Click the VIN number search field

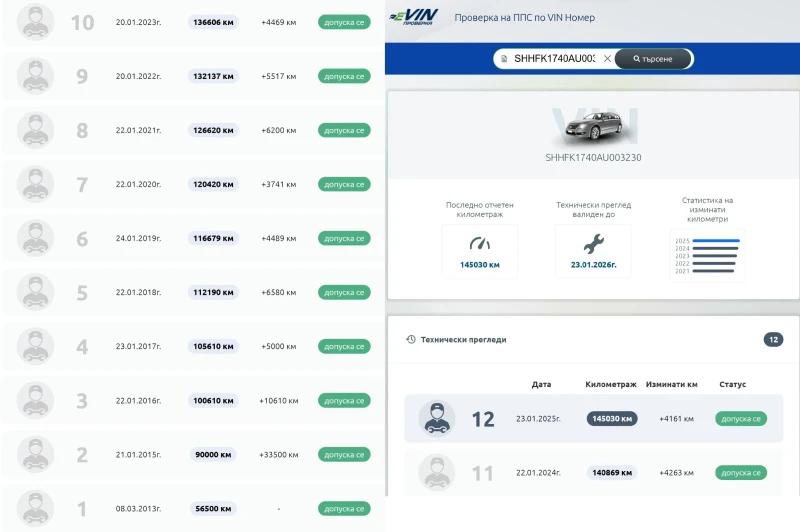coord(555,59)
